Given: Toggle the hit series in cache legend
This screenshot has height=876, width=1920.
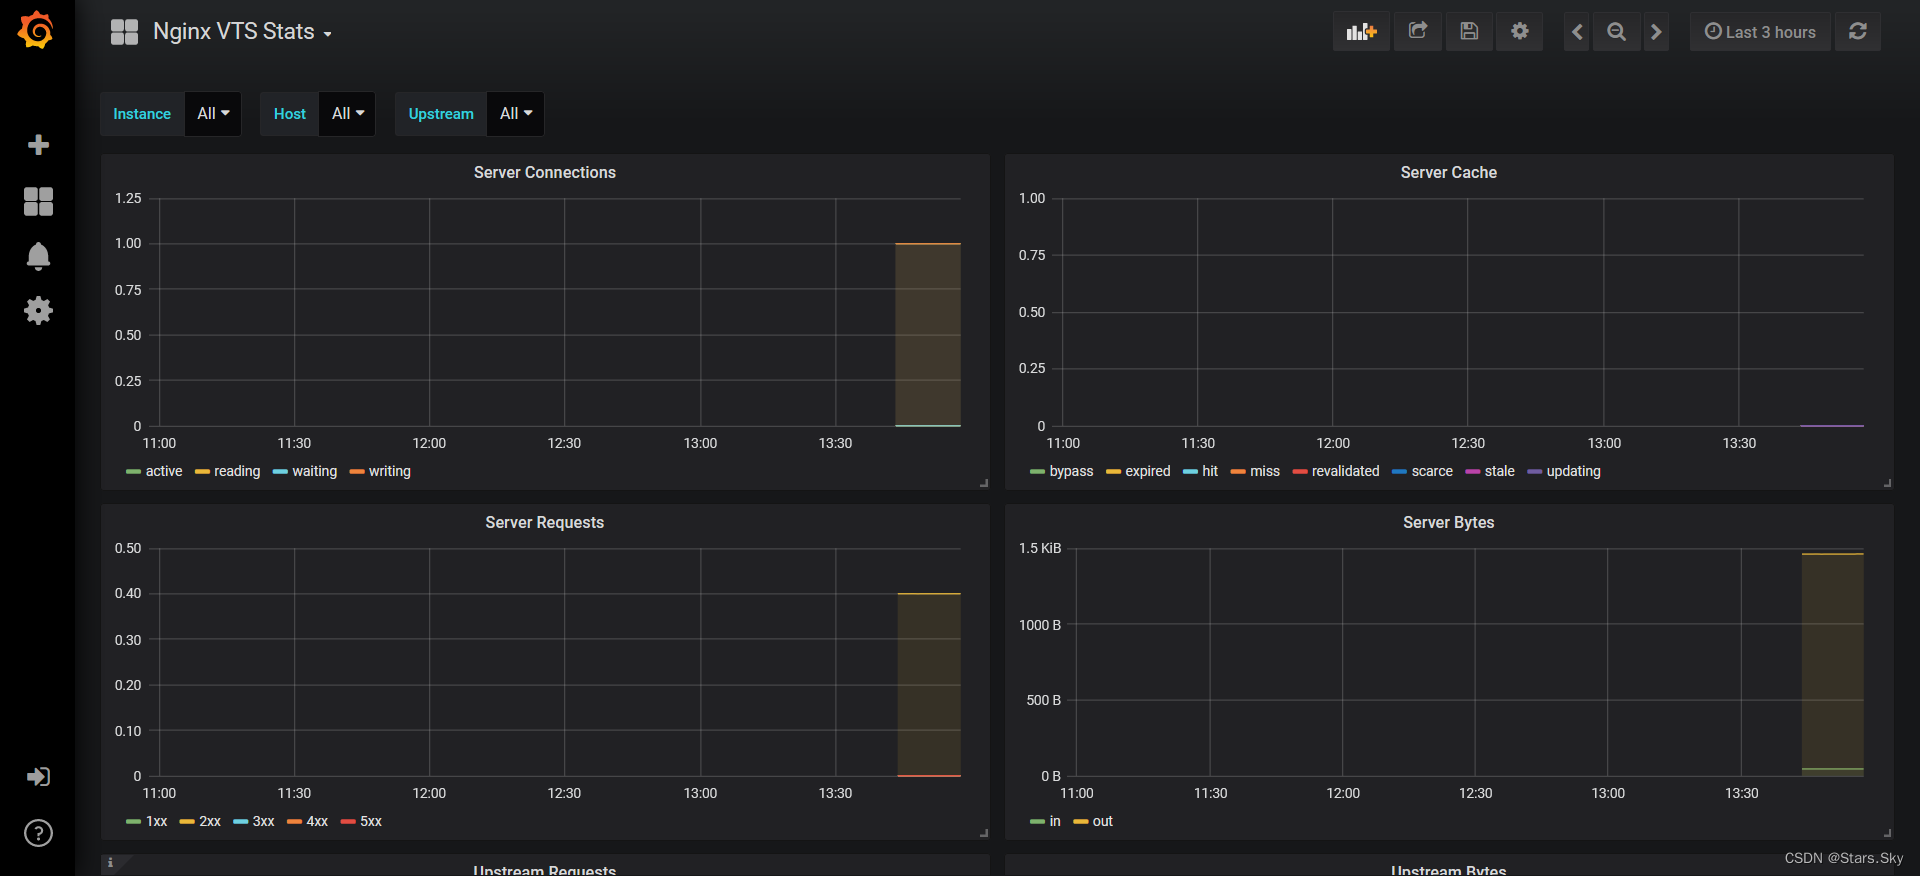Looking at the screenshot, I should pyautogui.click(x=1210, y=471).
